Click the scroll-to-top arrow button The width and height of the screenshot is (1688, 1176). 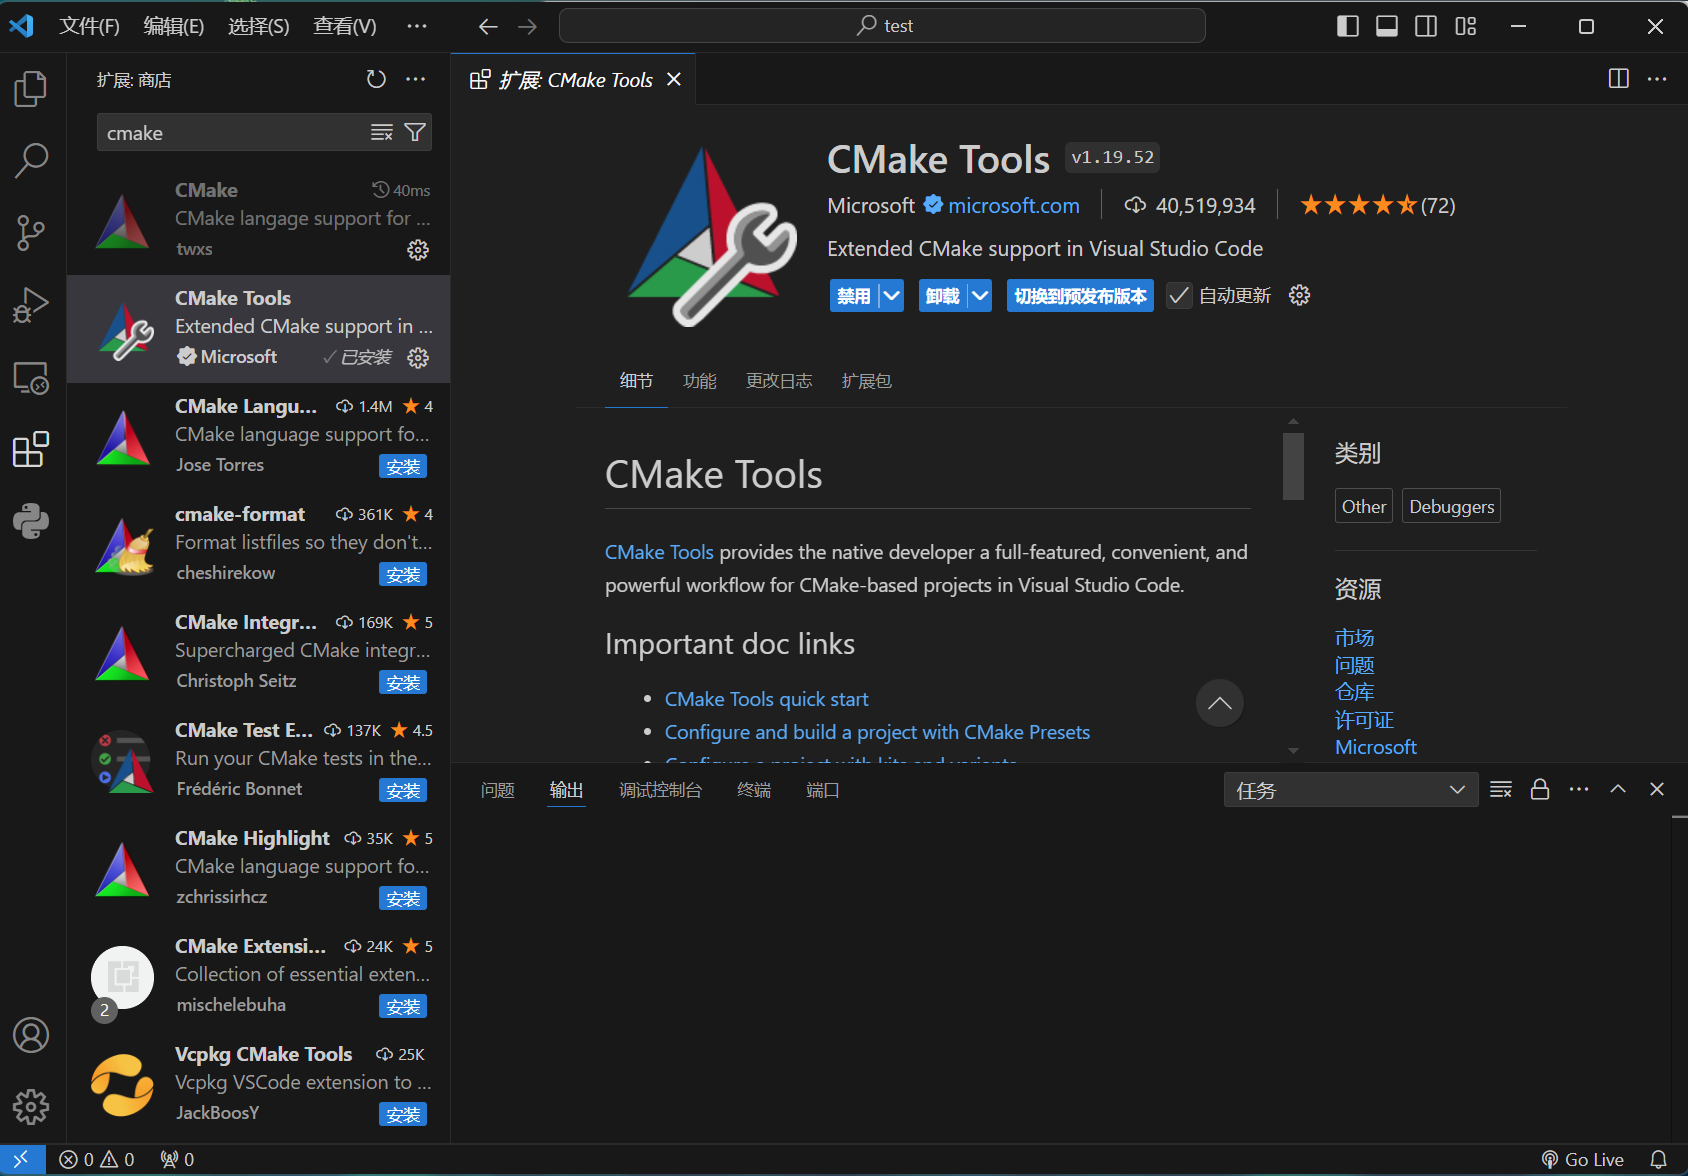point(1220,704)
